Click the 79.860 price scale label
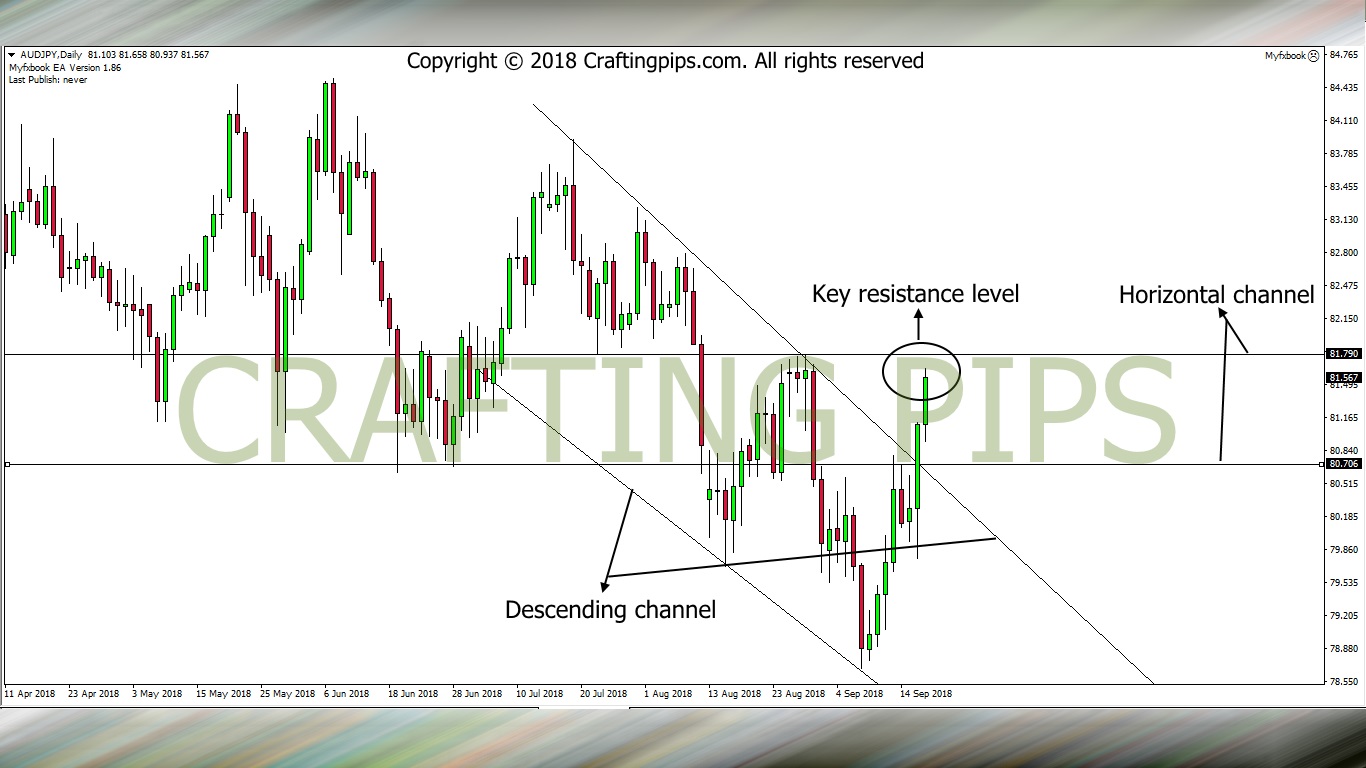Screen dimensions: 1366x768 1343,550
